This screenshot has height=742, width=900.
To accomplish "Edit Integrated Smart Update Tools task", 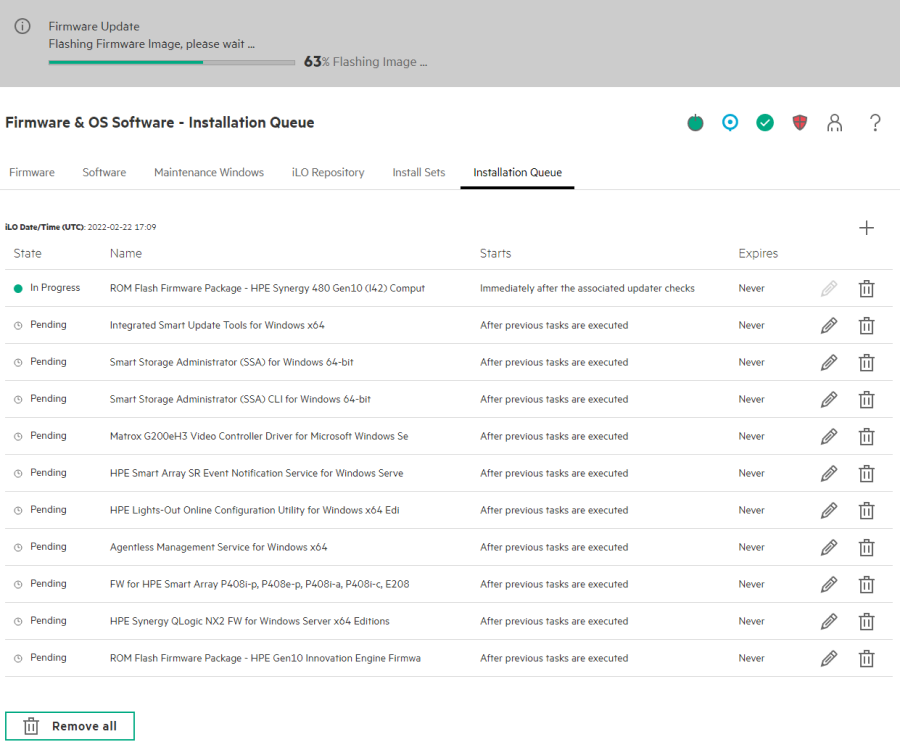I will tap(828, 326).
